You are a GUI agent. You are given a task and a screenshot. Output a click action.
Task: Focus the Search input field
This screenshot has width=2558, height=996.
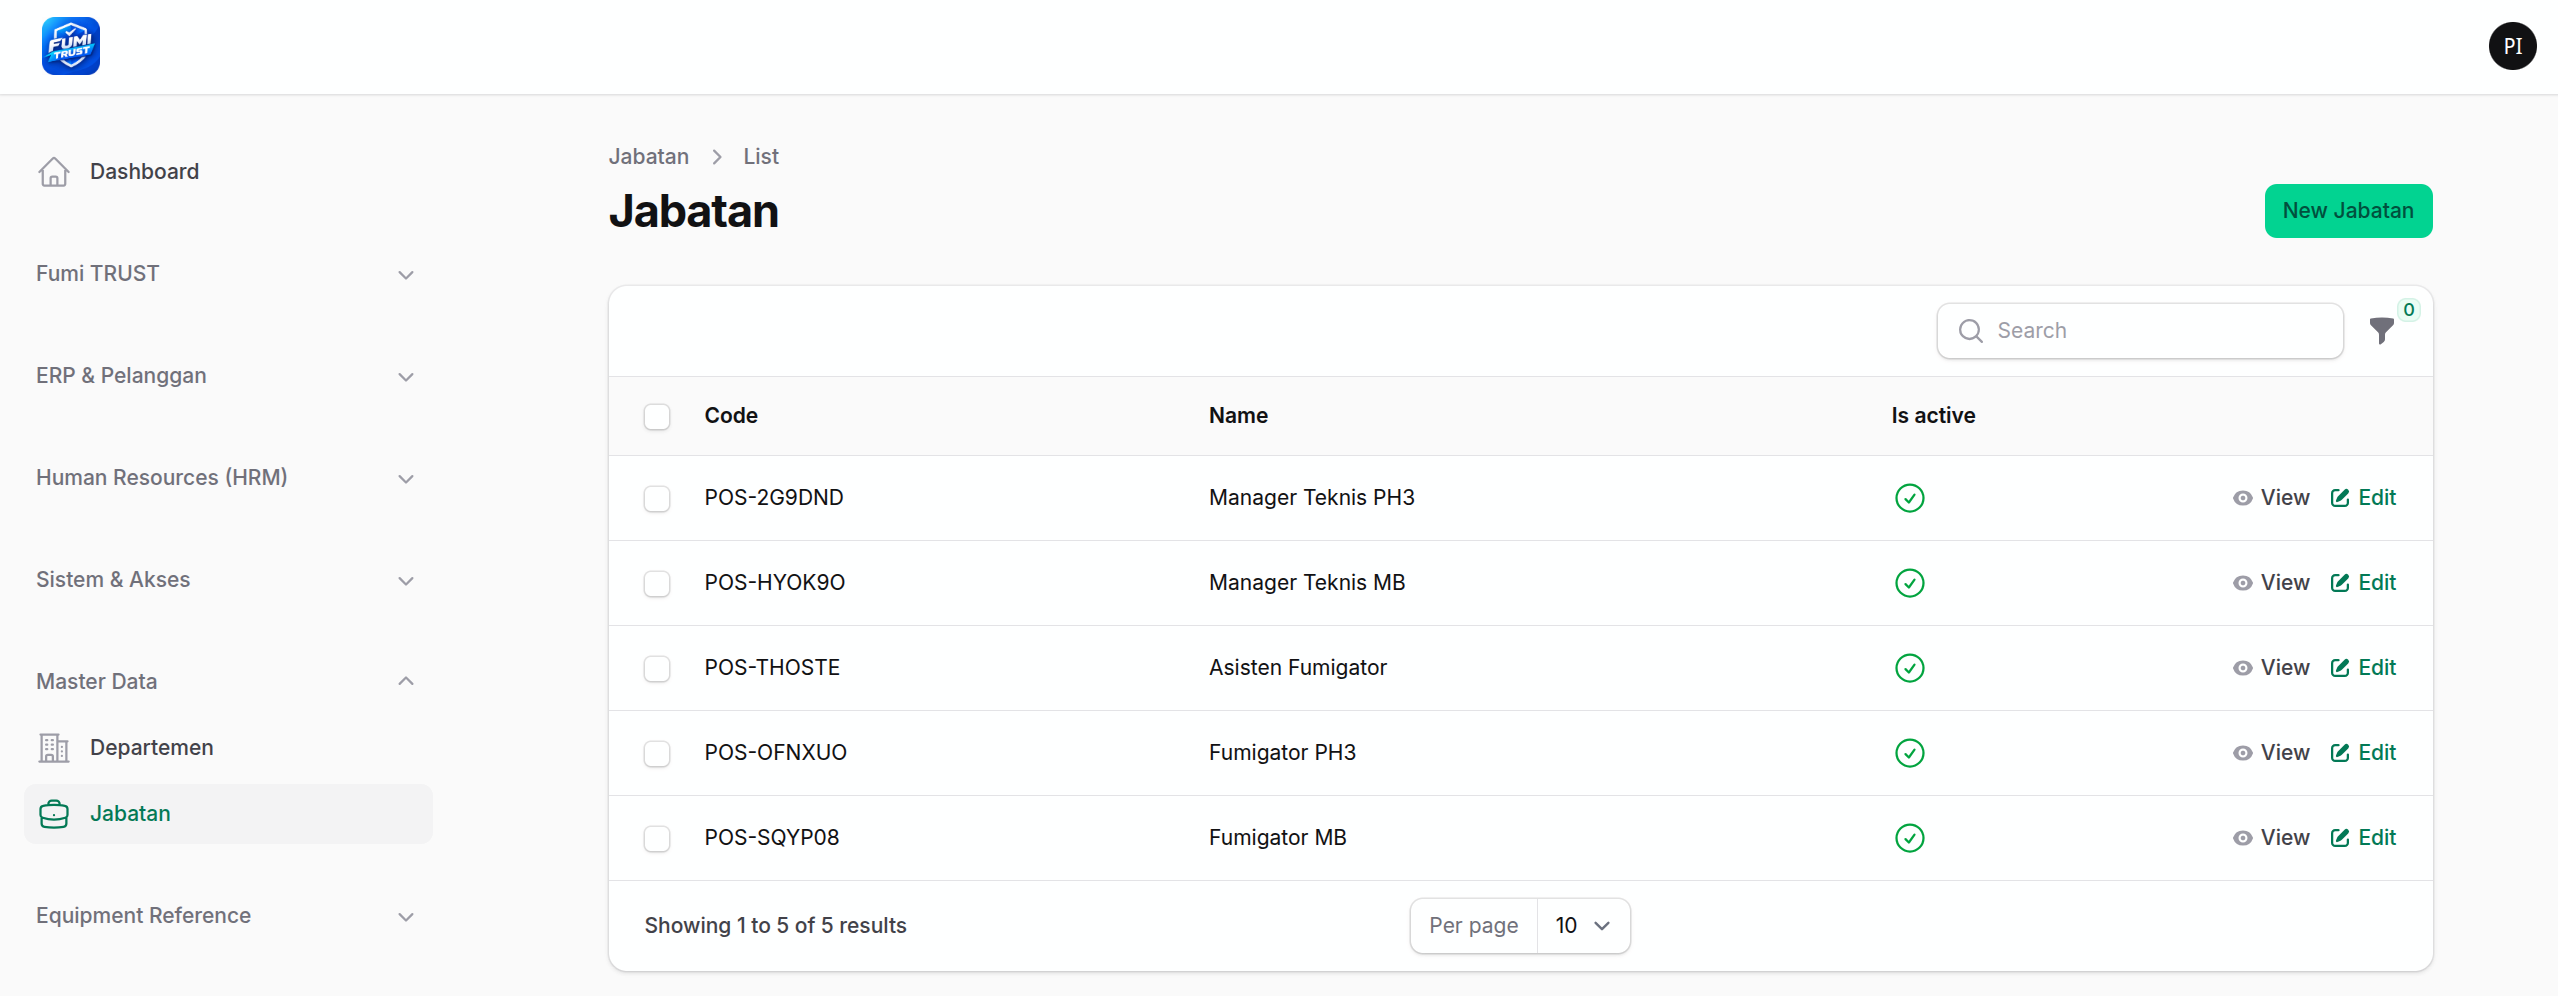(x=2140, y=331)
